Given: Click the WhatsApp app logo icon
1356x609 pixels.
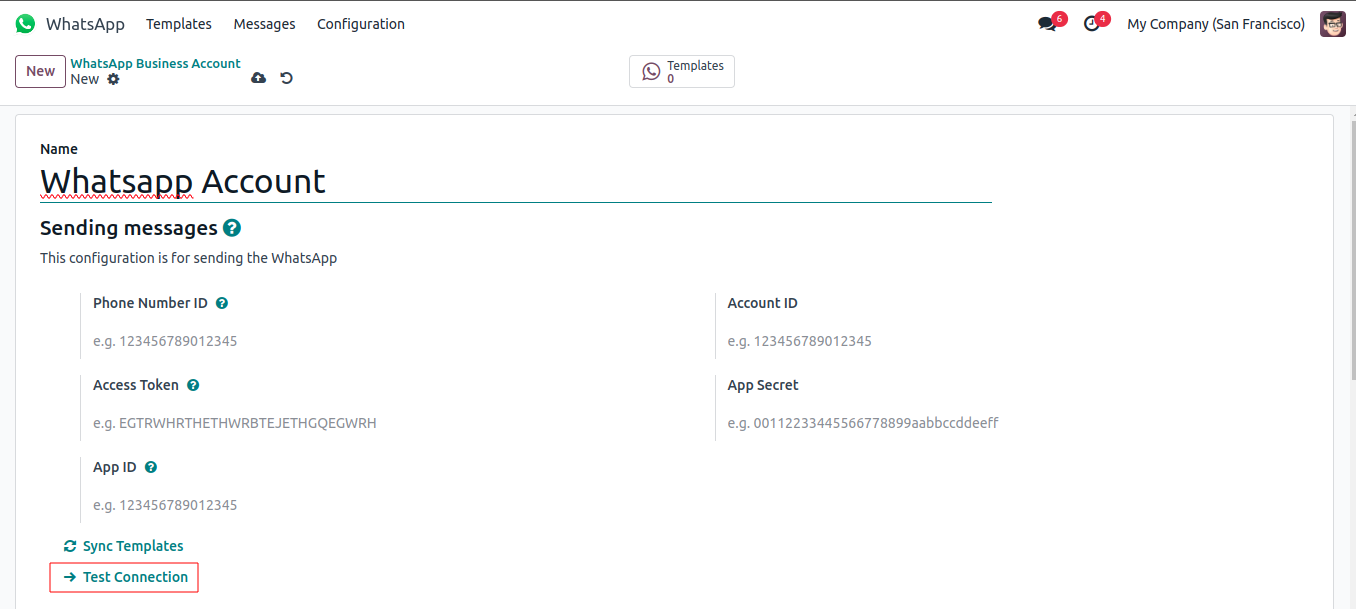Looking at the screenshot, I should click(25, 24).
